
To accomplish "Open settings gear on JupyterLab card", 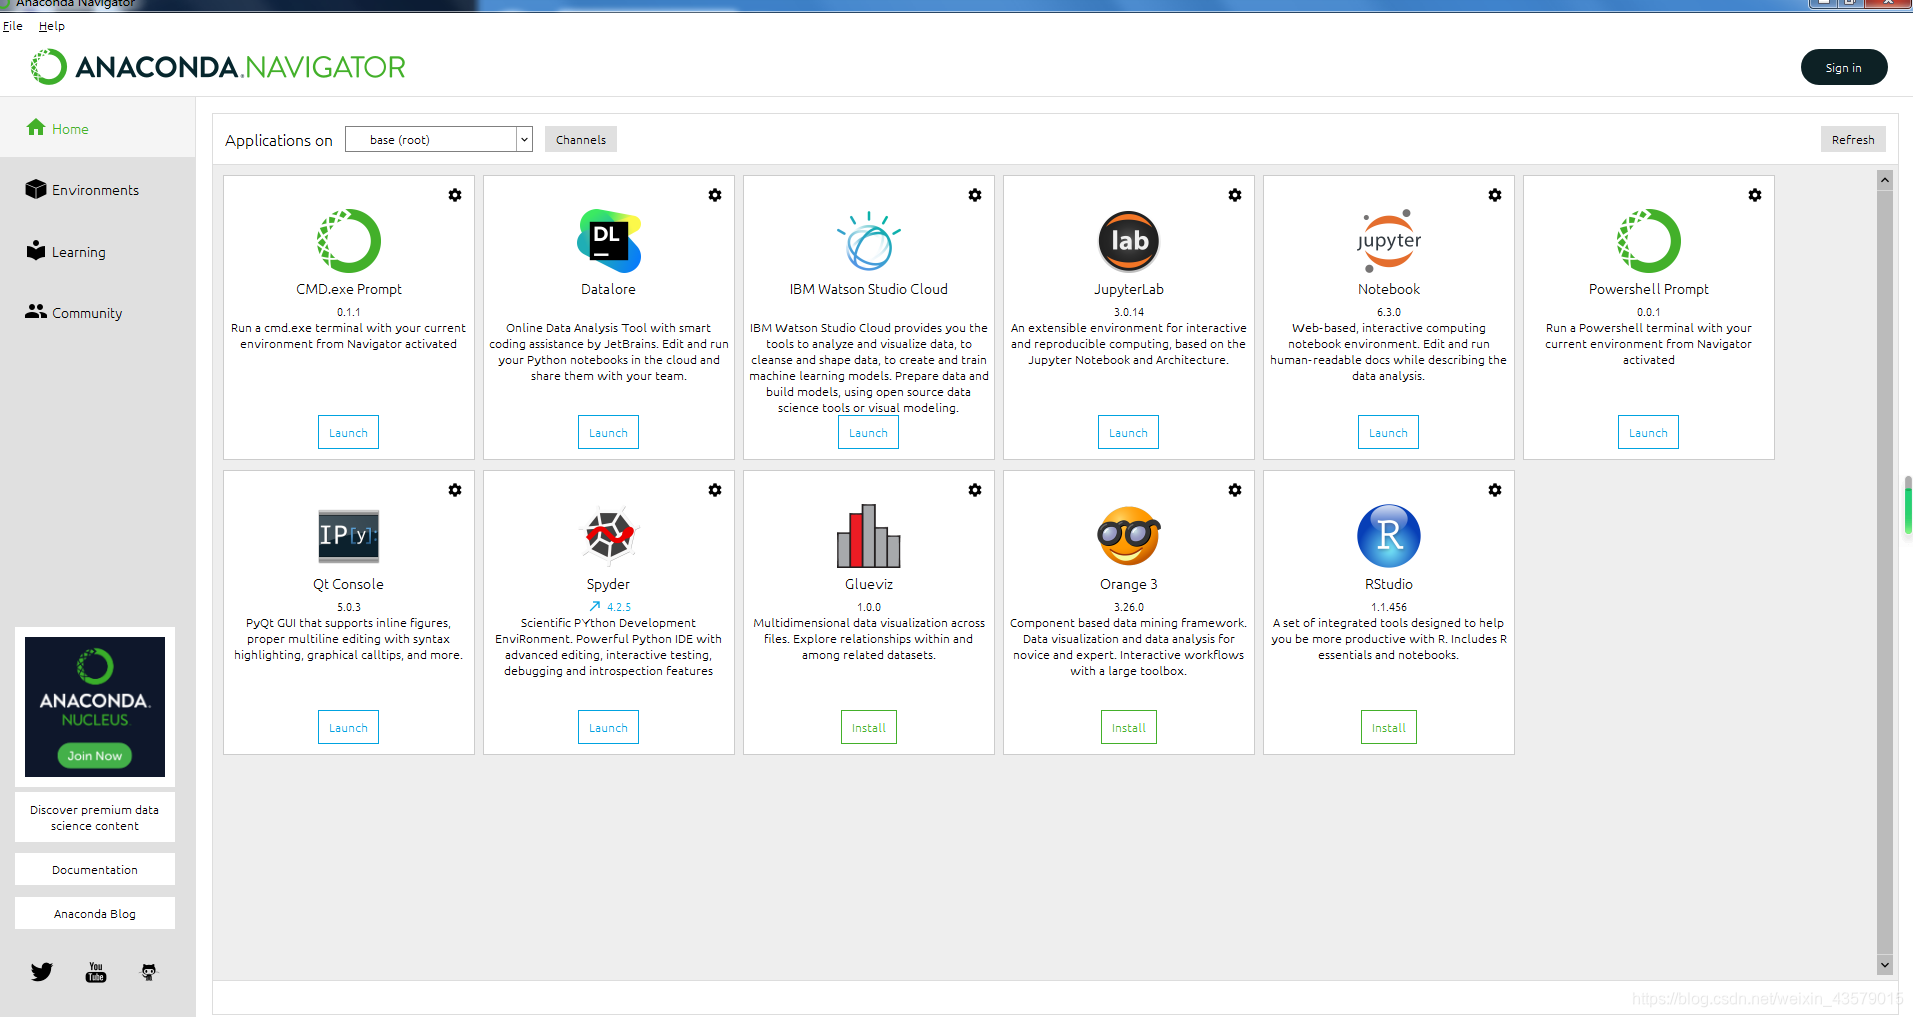I will click(x=1235, y=195).
